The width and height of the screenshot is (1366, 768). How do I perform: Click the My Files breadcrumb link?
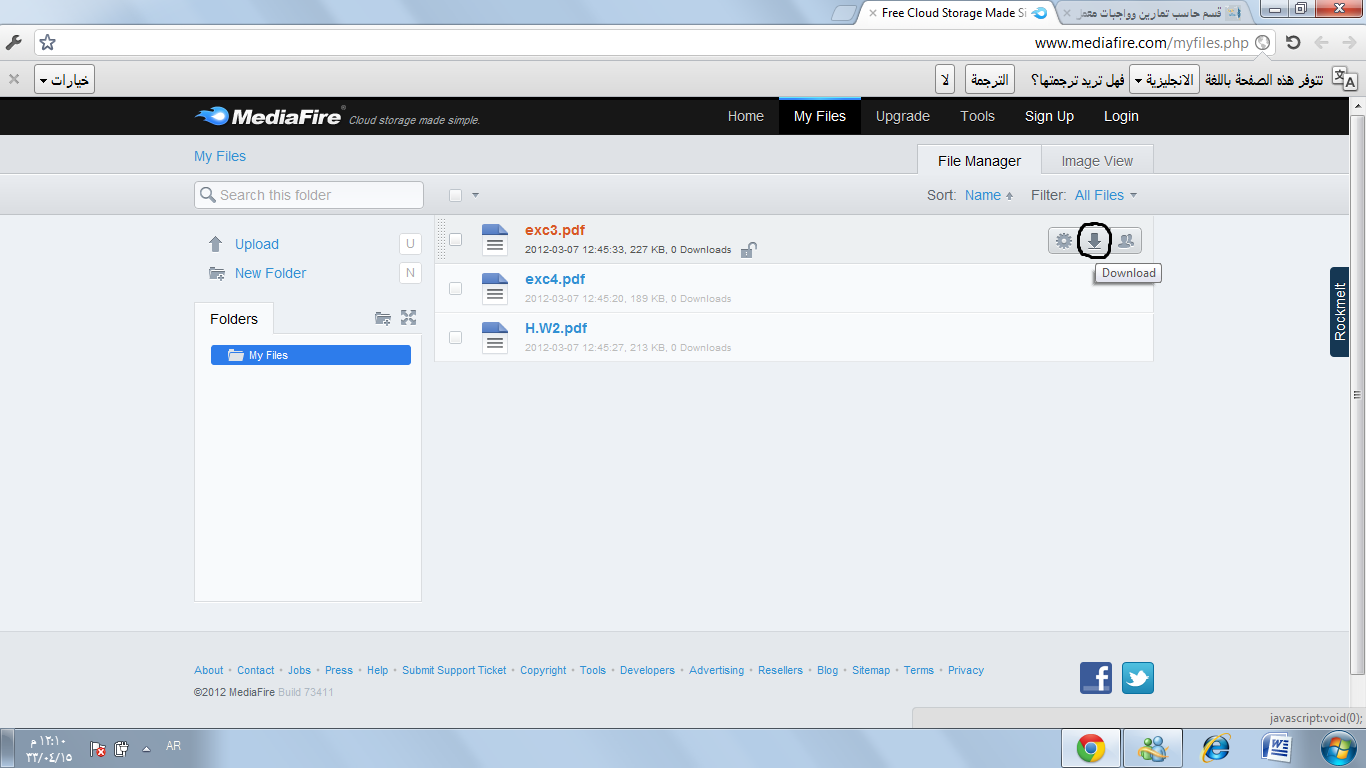(x=220, y=156)
